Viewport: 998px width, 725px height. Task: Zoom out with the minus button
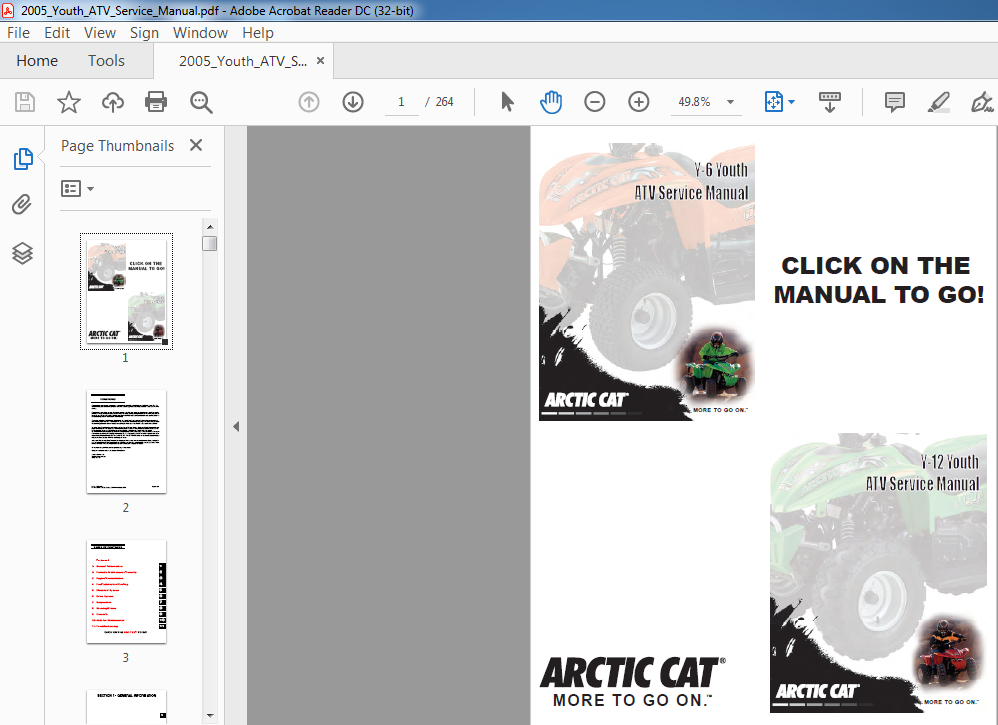pos(594,102)
